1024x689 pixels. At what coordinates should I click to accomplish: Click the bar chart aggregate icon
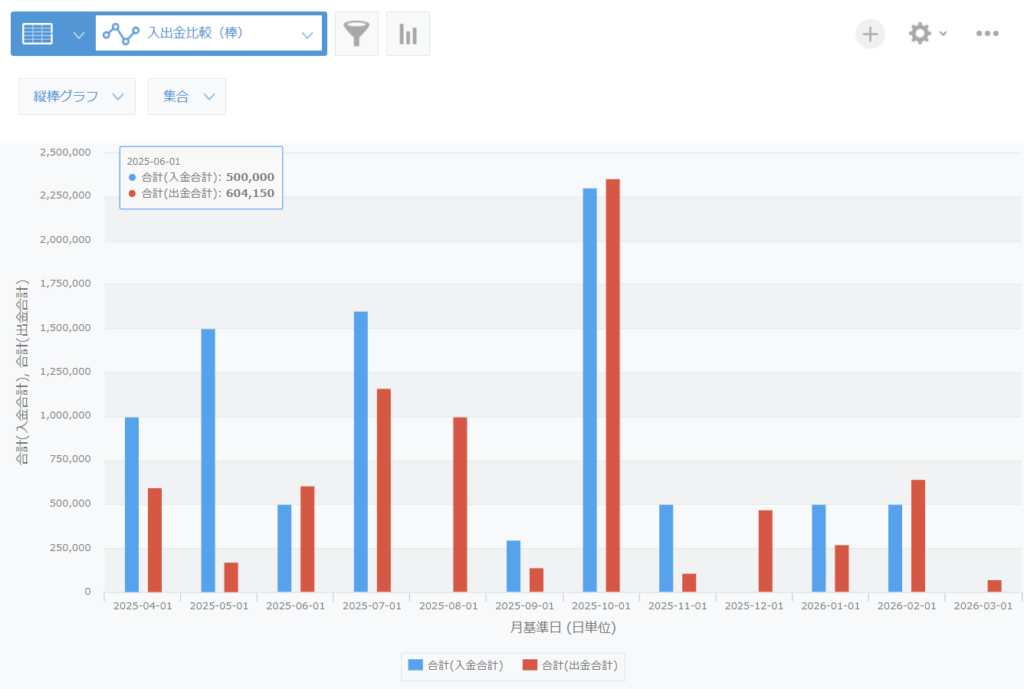tap(408, 34)
